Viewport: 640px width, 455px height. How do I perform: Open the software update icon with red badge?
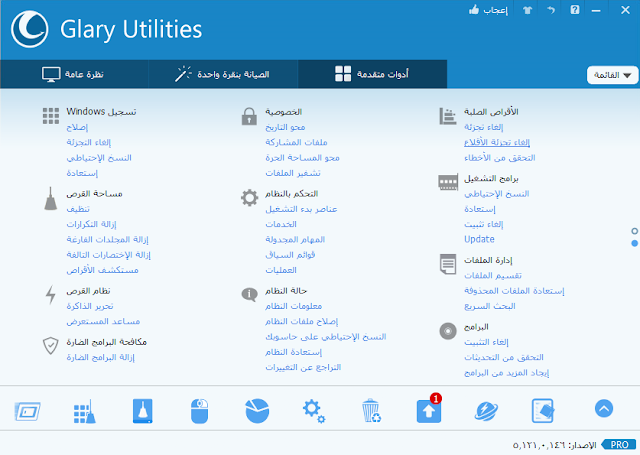429,409
